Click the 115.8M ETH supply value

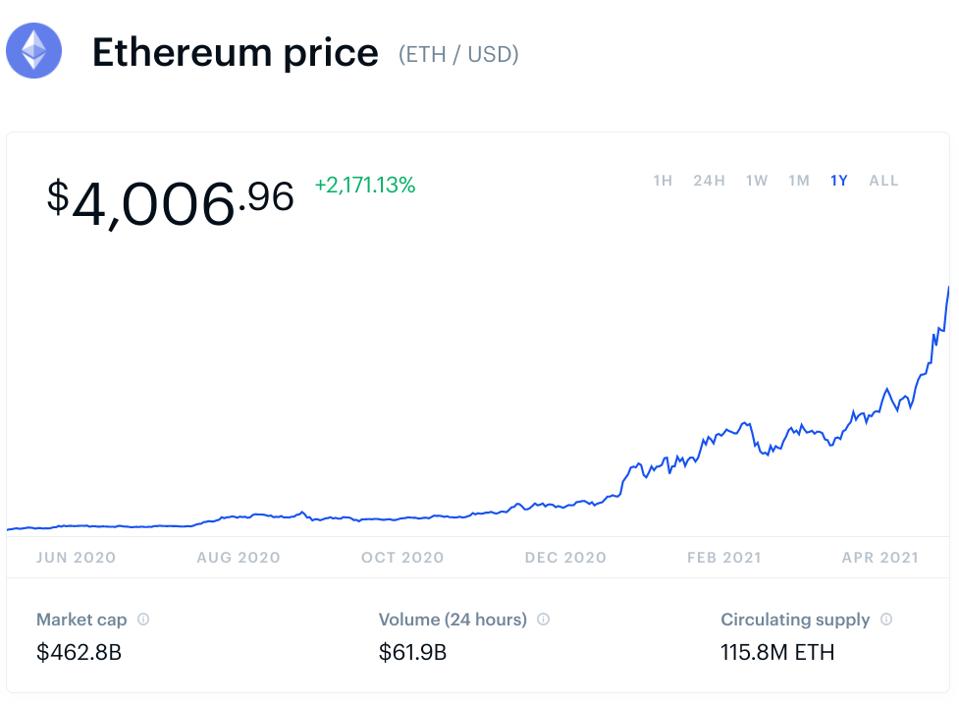coord(777,653)
